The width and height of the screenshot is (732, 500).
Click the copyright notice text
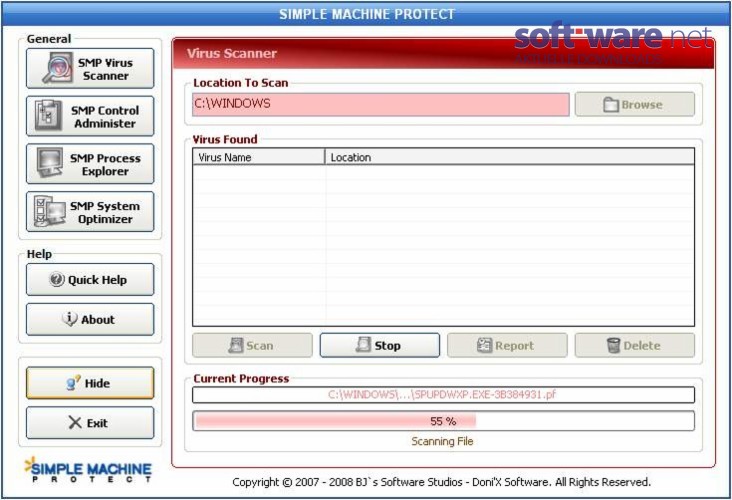[441, 482]
